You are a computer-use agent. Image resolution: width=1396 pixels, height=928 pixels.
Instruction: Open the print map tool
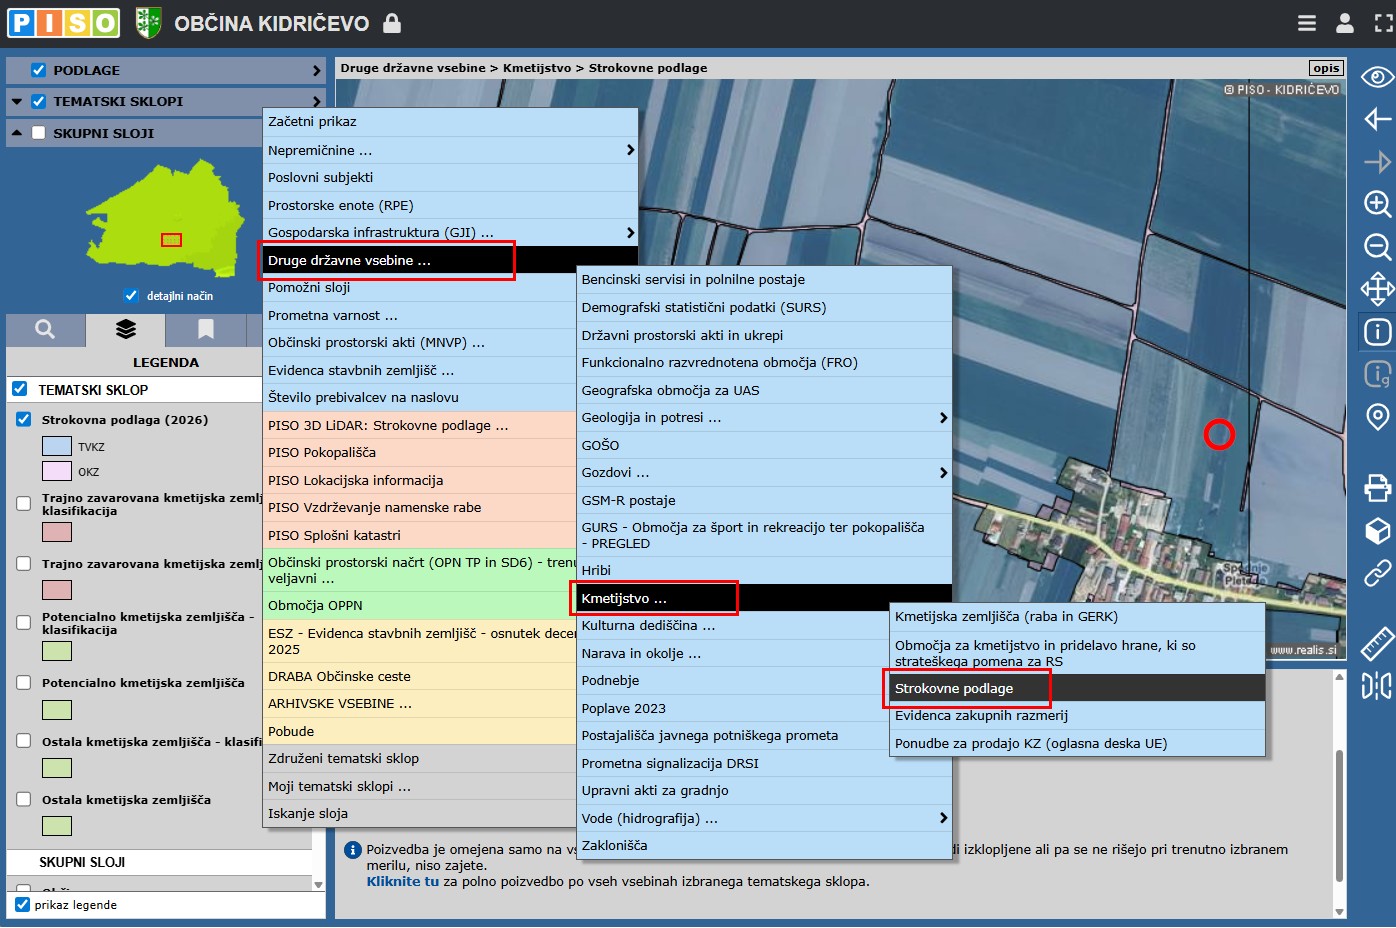coord(1377,487)
